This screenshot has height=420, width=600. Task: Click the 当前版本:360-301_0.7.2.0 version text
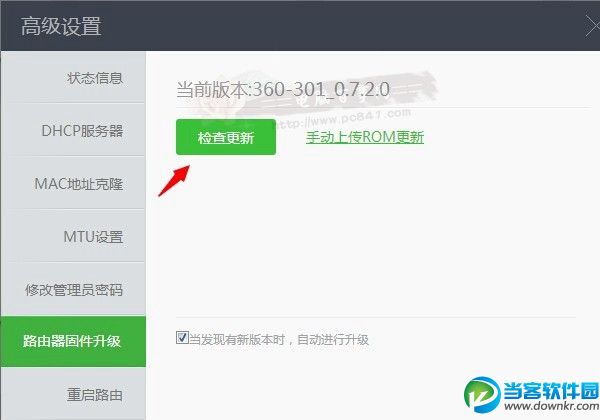283,90
